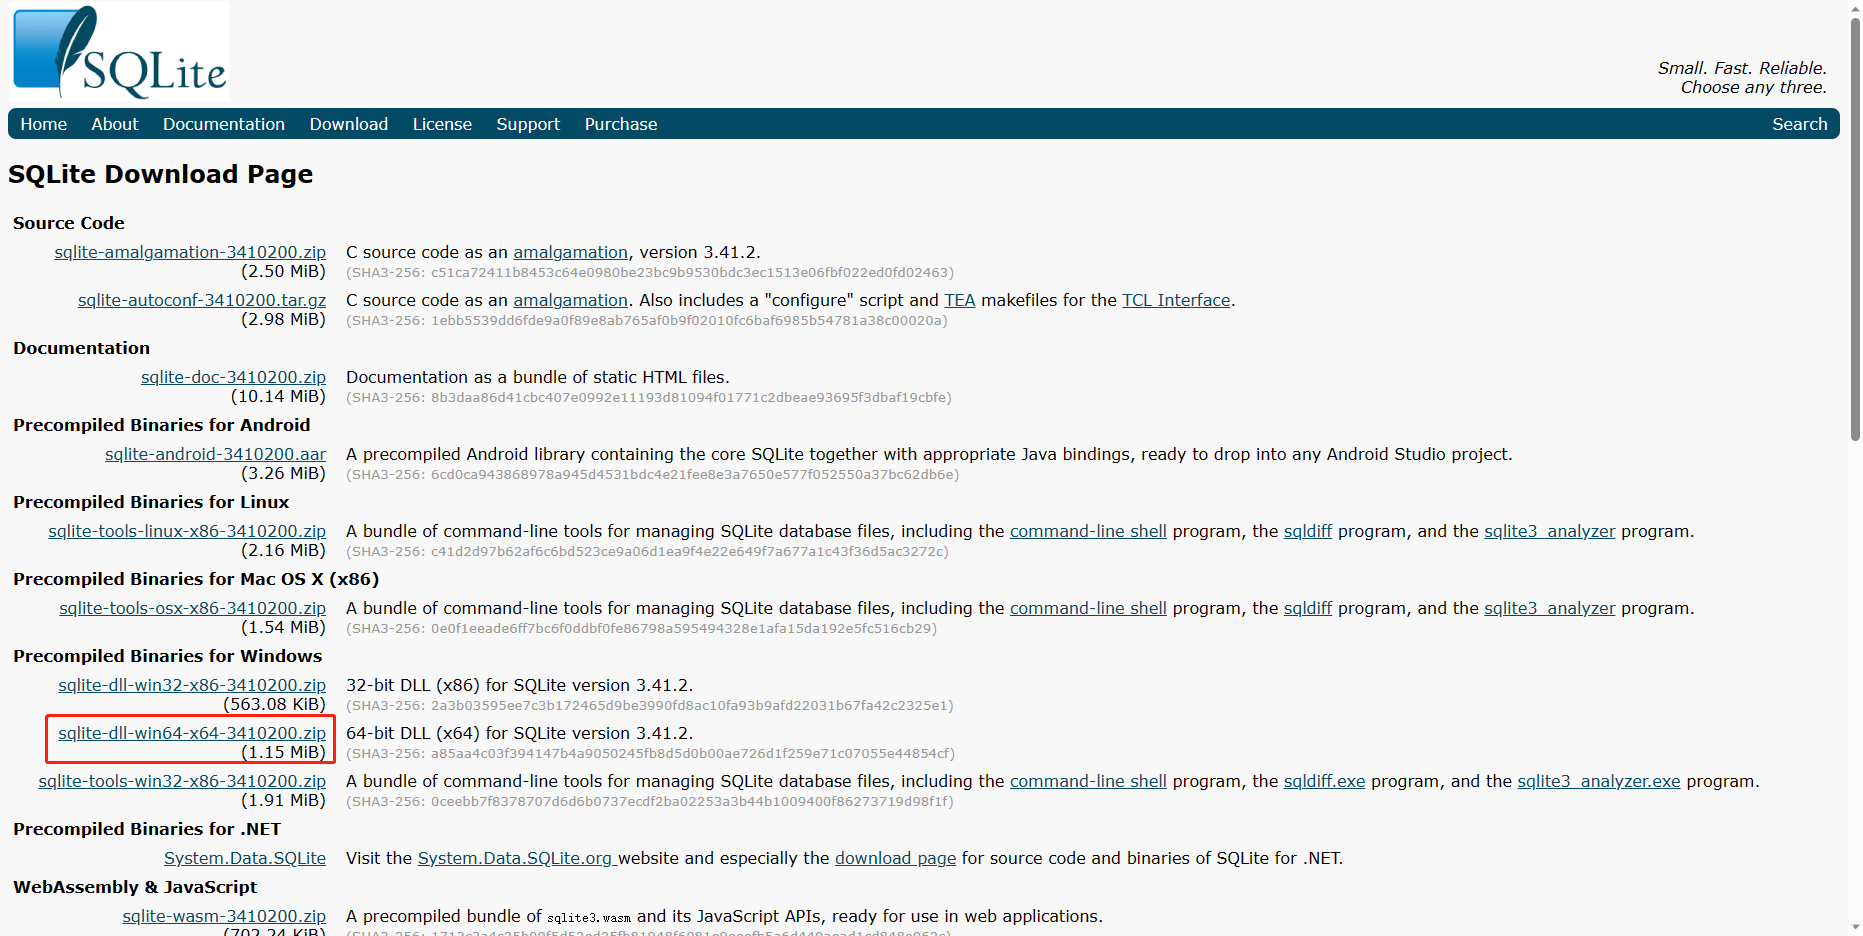Open the Home menu item
The height and width of the screenshot is (936, 1863).
click(x=44, y=124)
